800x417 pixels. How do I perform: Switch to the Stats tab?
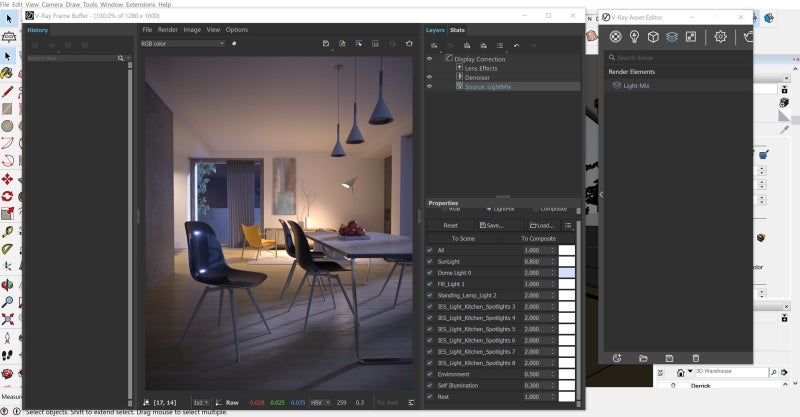tap(457, 30)
